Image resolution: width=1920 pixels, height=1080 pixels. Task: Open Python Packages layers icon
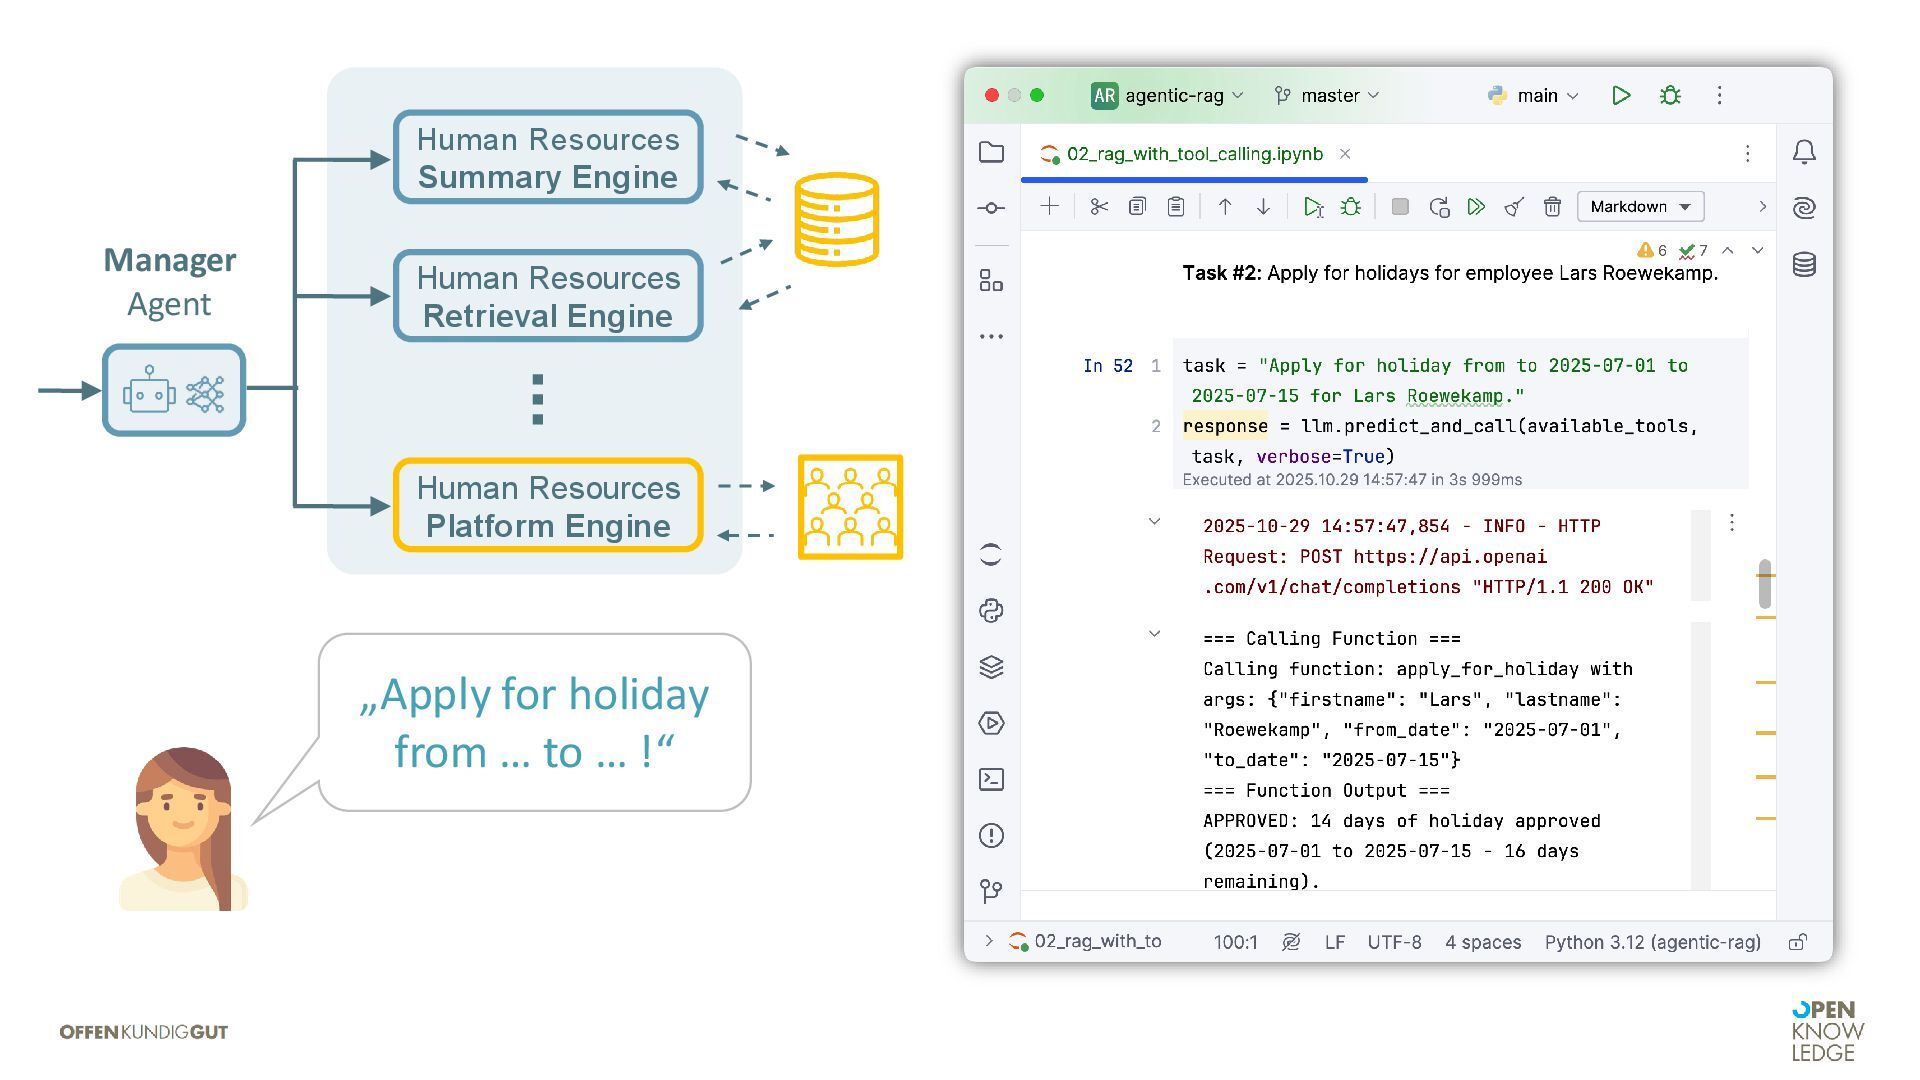(991, 667)
